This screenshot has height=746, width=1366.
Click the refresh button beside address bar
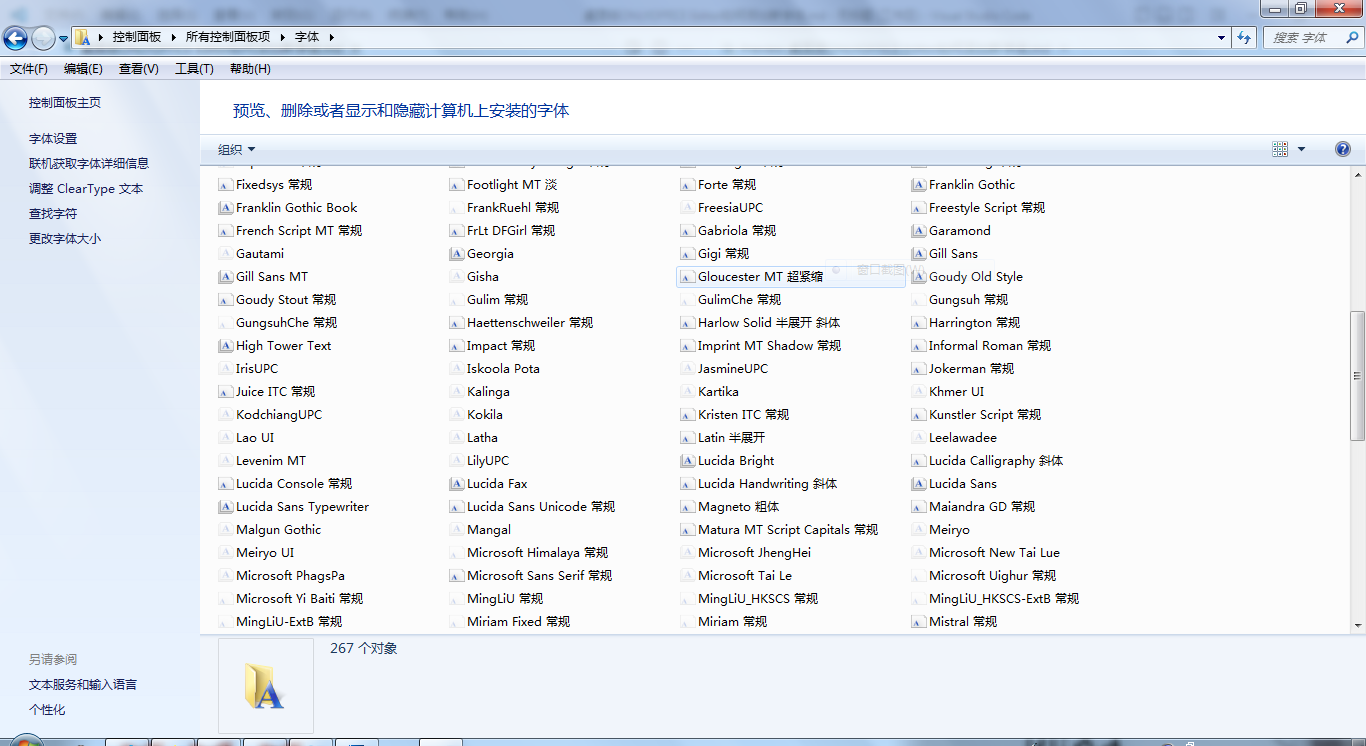1244,37
